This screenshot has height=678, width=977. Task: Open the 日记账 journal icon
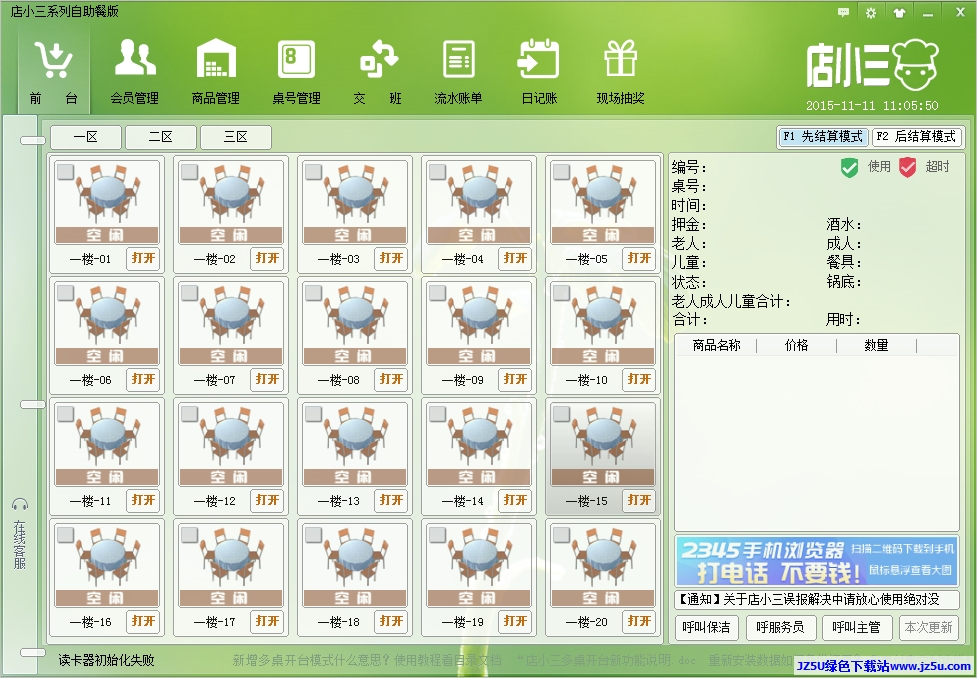tap(539, 61)
